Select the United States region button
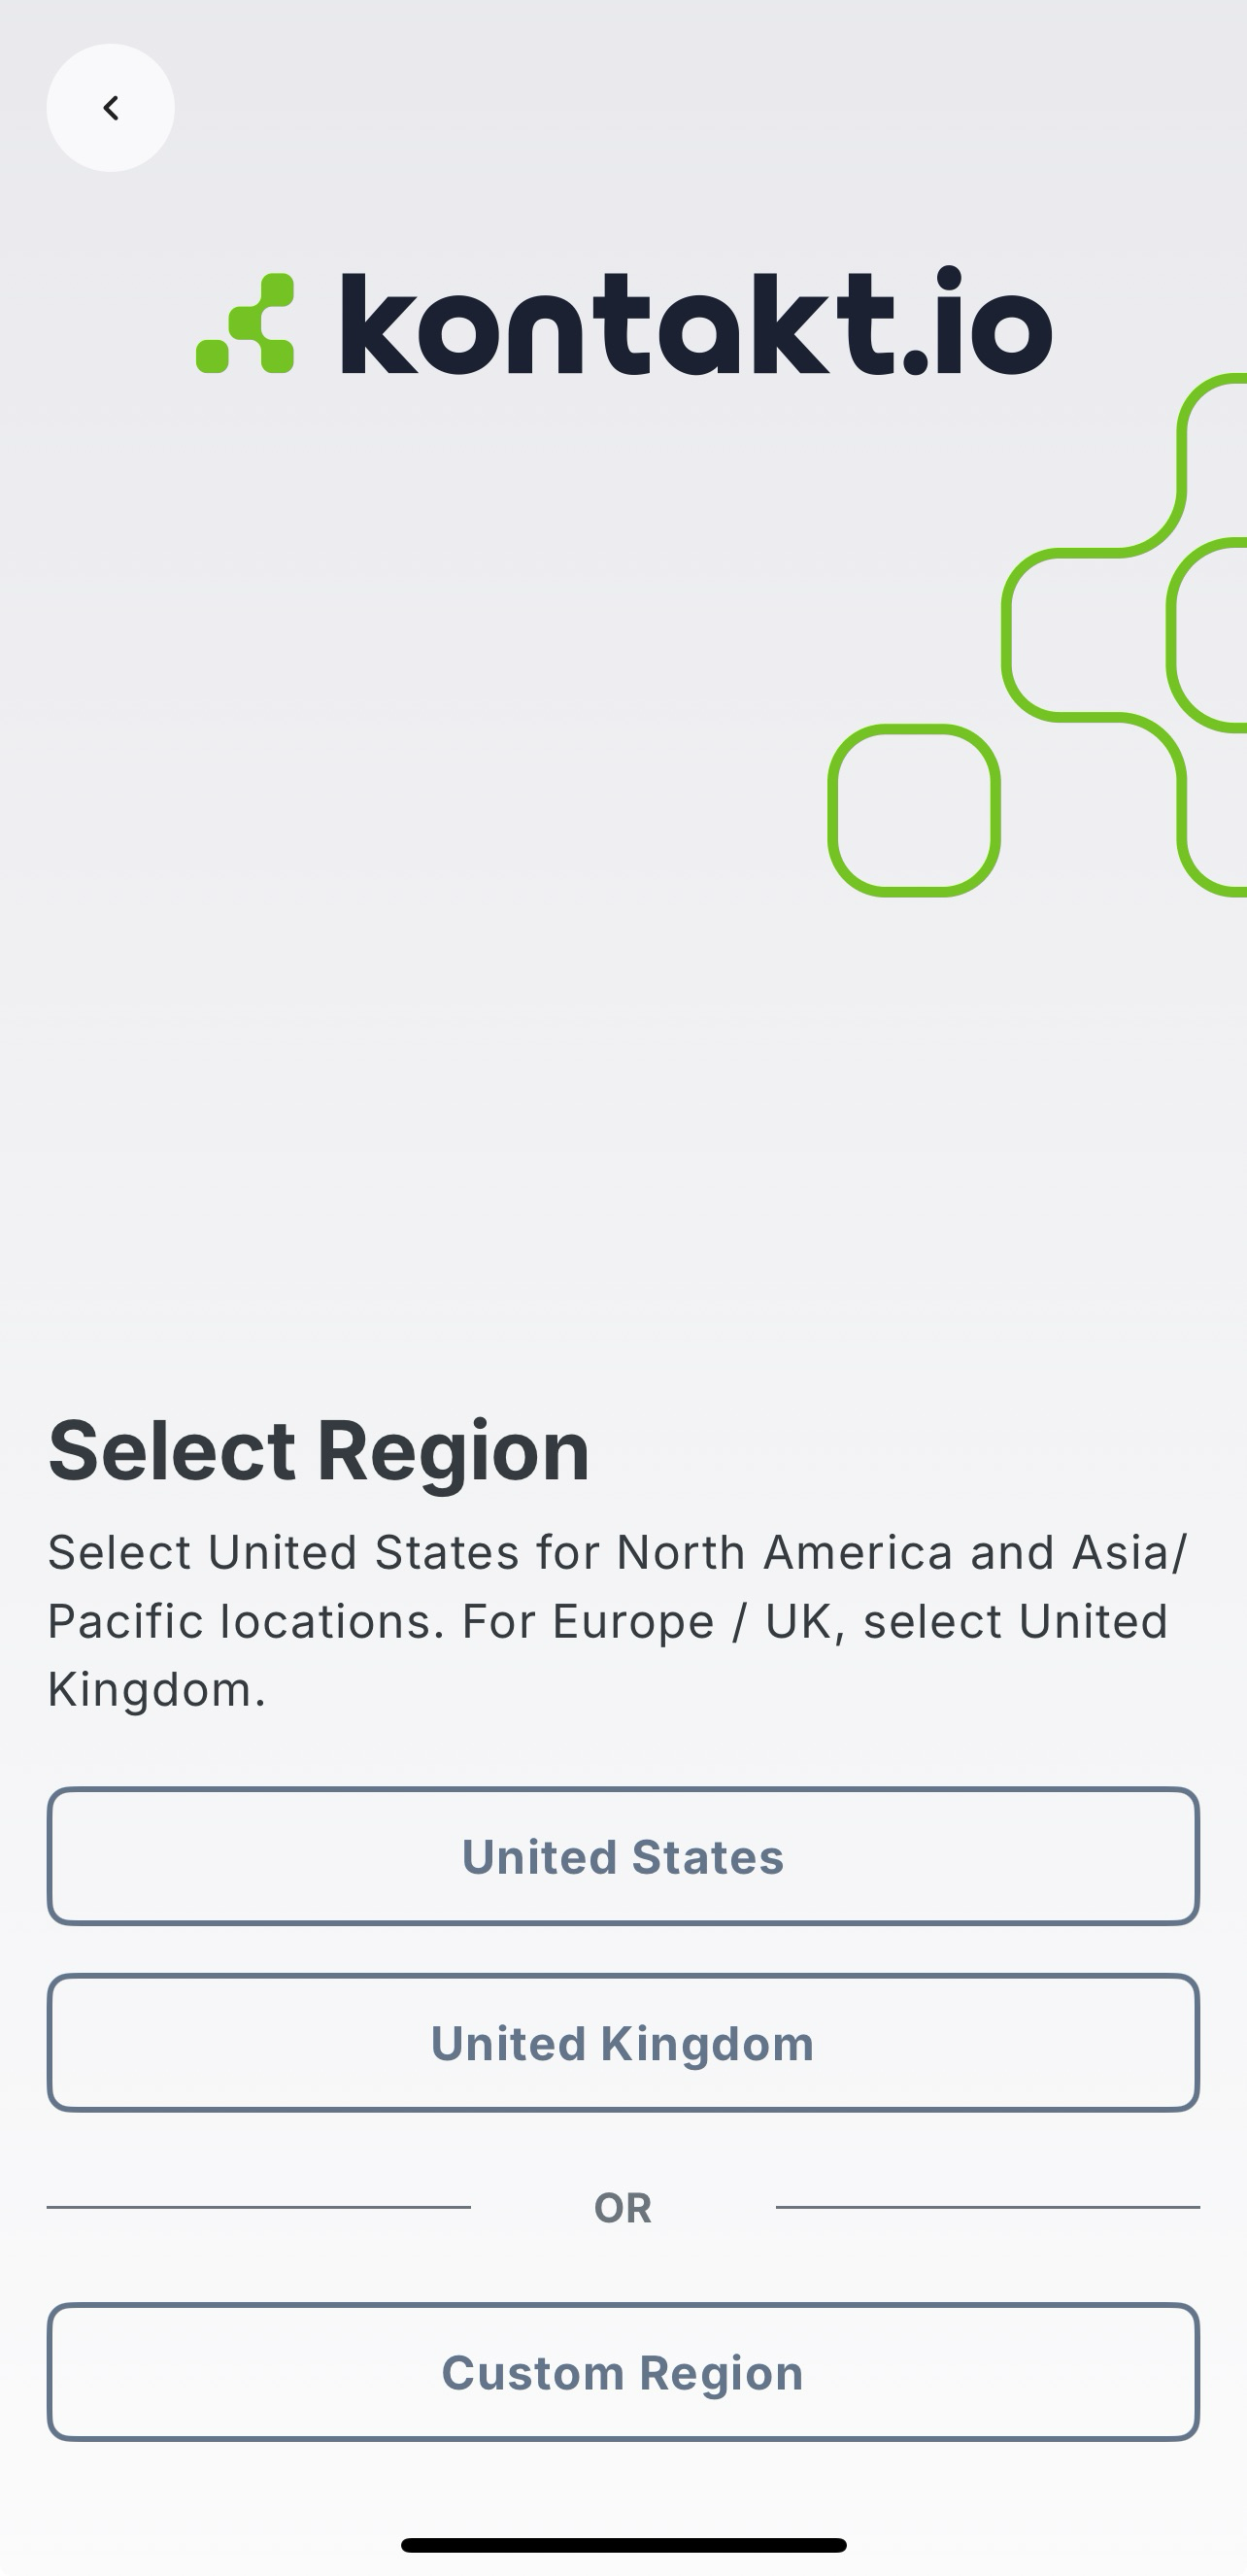 click(x=623, y=1856)
